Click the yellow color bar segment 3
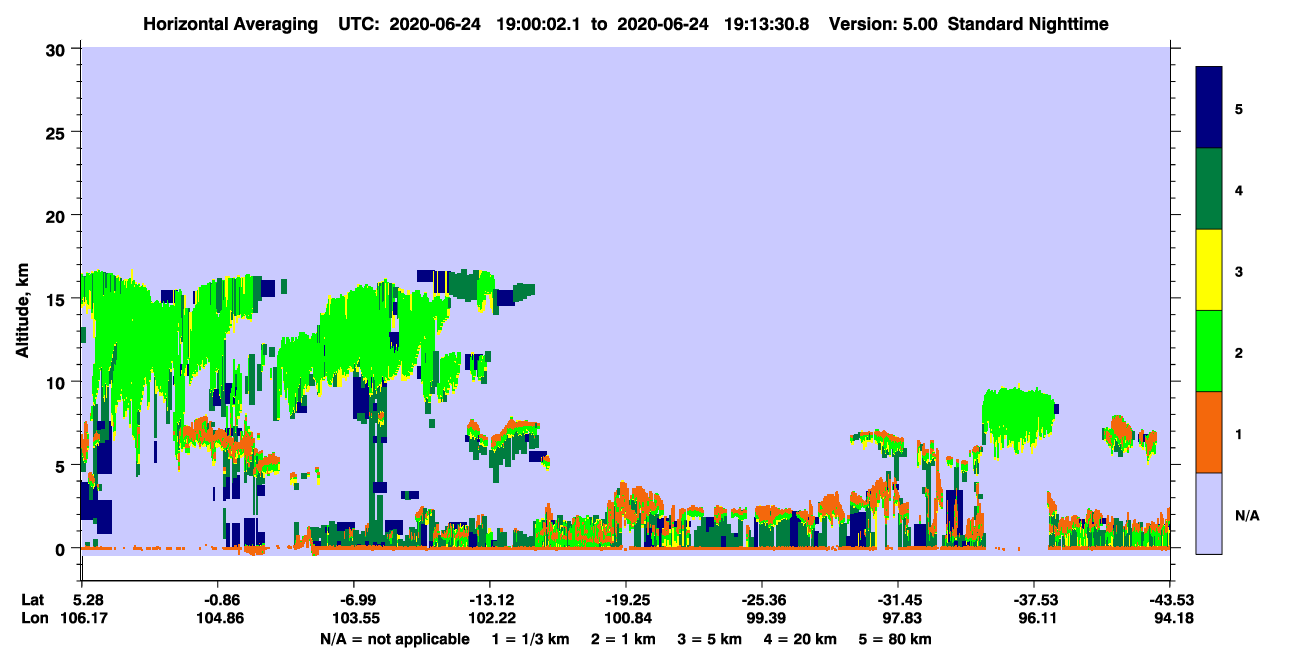1300x667 pixels. (1209, 270)
